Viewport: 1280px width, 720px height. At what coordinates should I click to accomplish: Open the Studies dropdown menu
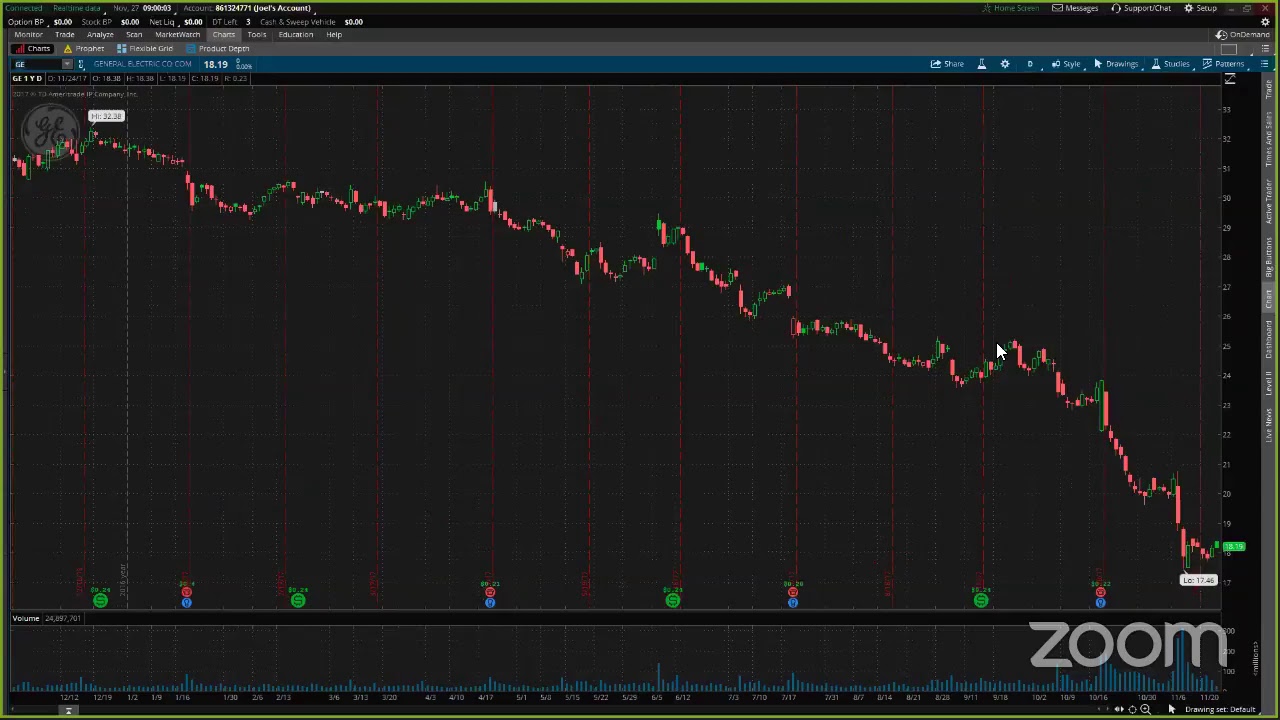[x=1170, y=64]
